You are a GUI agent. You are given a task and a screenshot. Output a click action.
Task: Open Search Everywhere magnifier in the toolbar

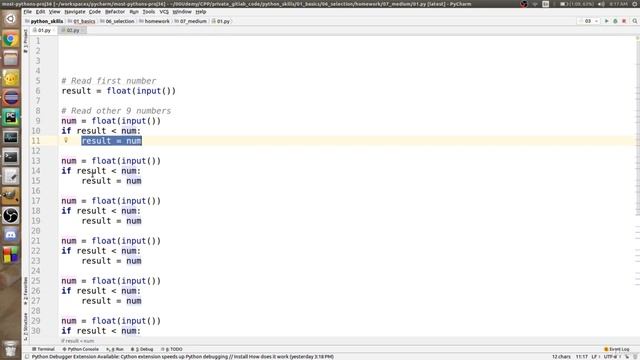click(635, 21)
